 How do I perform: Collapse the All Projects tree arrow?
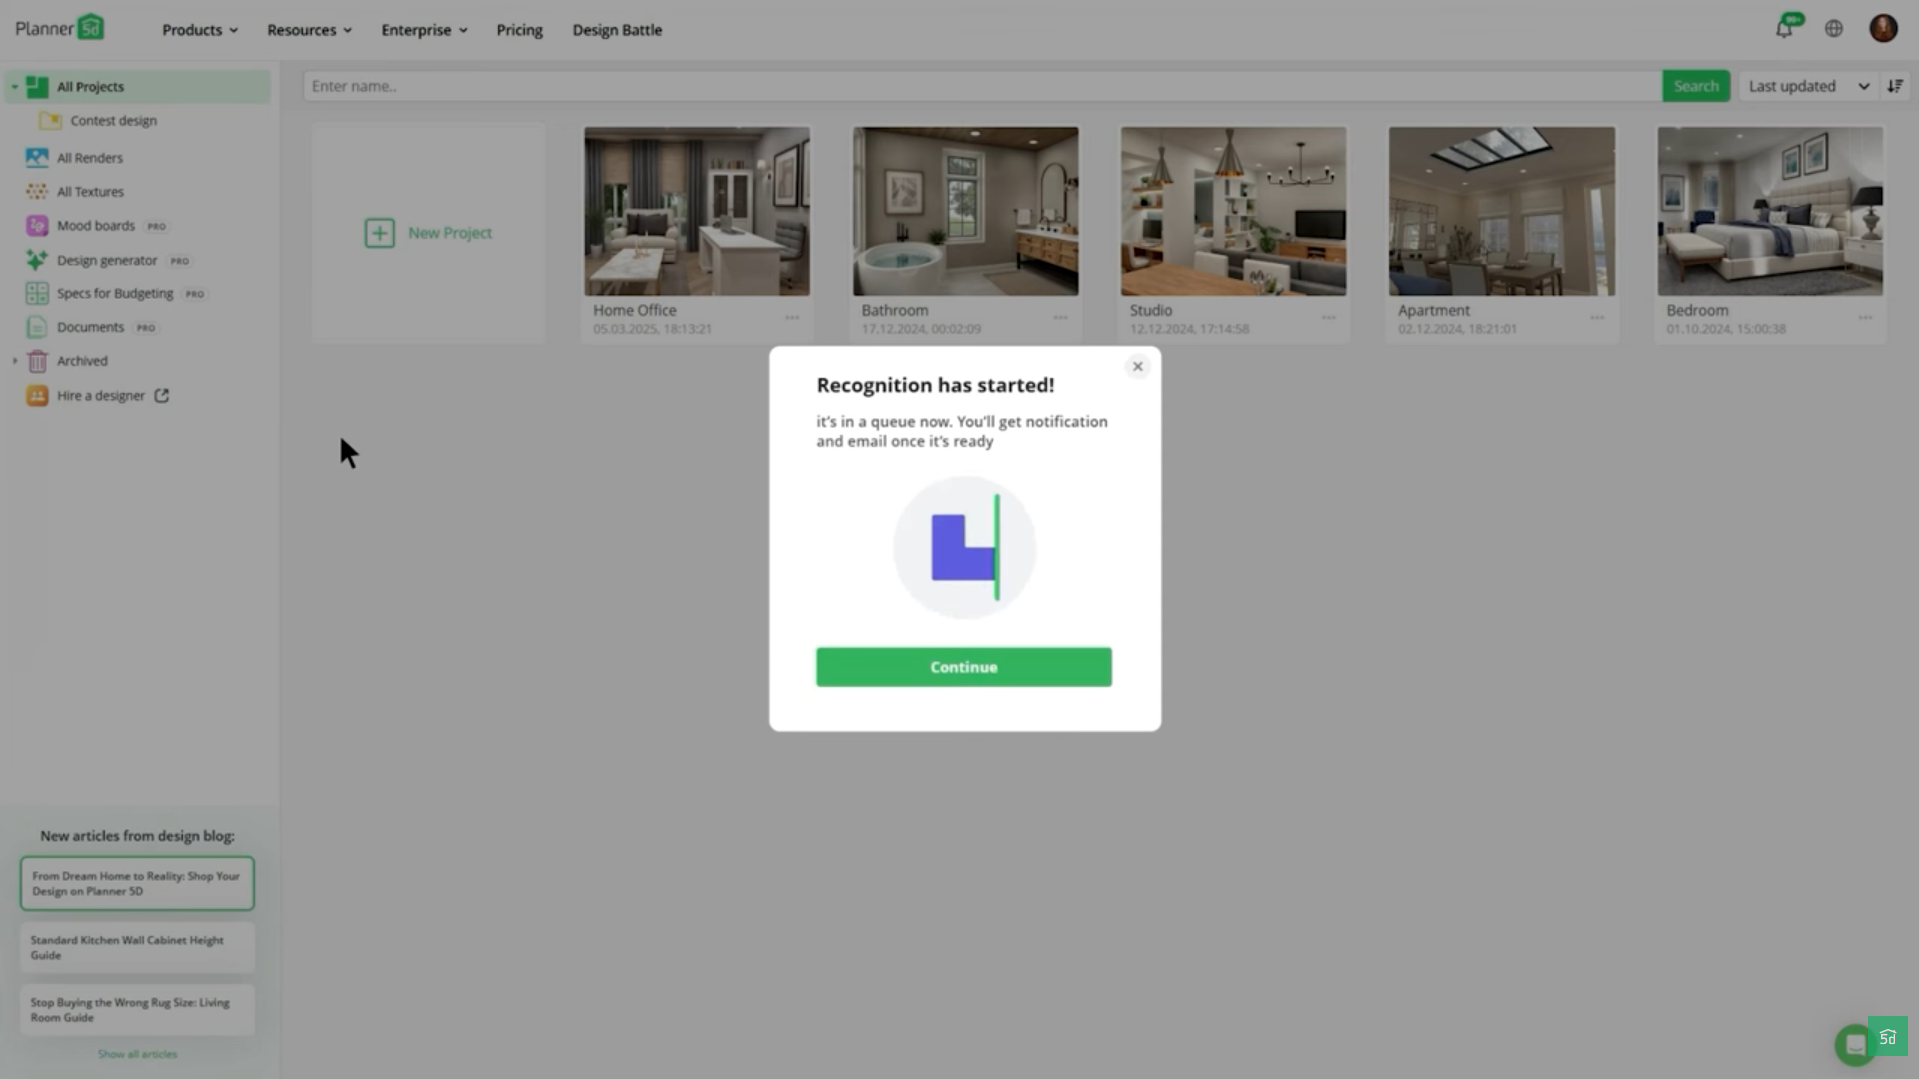click(x=14, y=87)
